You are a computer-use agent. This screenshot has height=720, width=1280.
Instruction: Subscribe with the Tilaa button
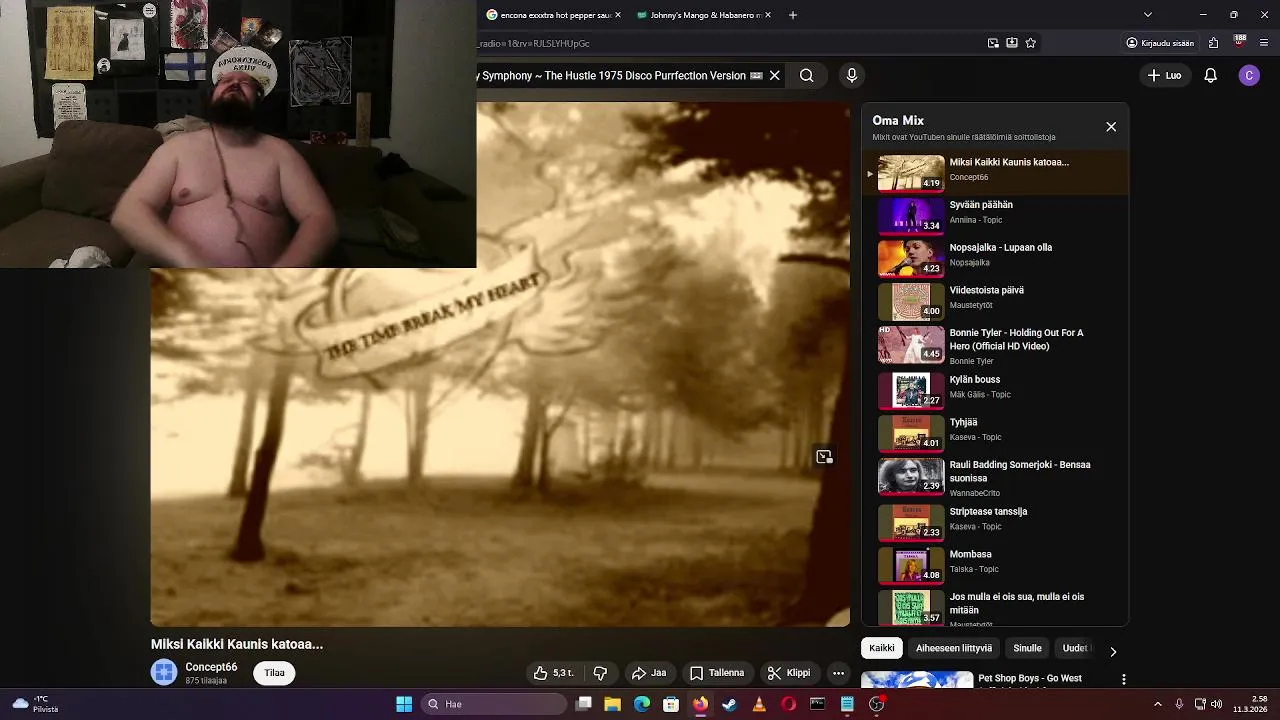(x=275, y=673)
